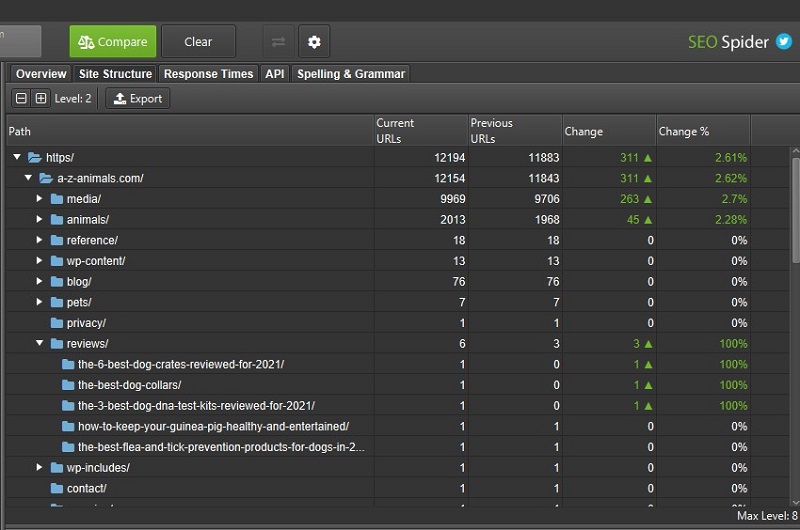Expand the animals/ folder
This screenshot has width=800, height=530.
tap(39, 219)
